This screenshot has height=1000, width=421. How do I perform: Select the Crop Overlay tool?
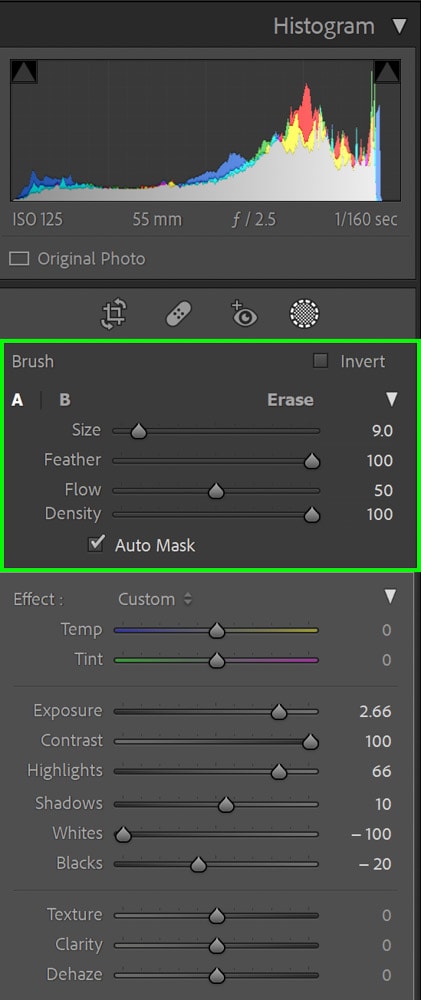[x=115, y=314]
